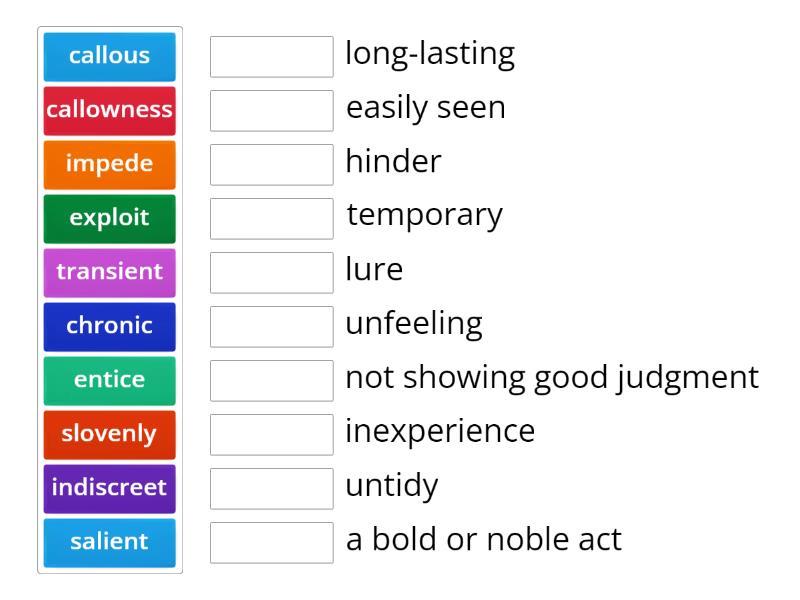This screenshot has width=800, height=600.
Task: Select the answer box next to 'lure'
Action: (271, 272)
